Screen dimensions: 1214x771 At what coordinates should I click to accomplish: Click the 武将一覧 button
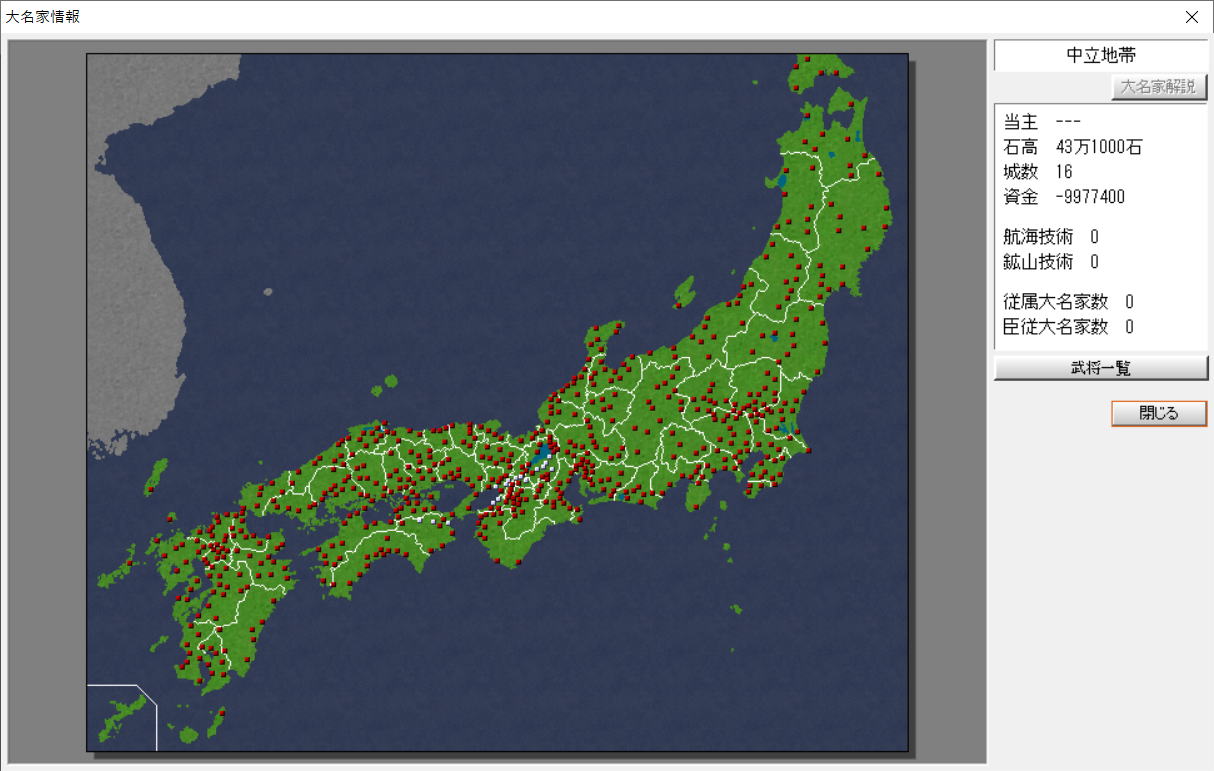tap(1100, 368)
